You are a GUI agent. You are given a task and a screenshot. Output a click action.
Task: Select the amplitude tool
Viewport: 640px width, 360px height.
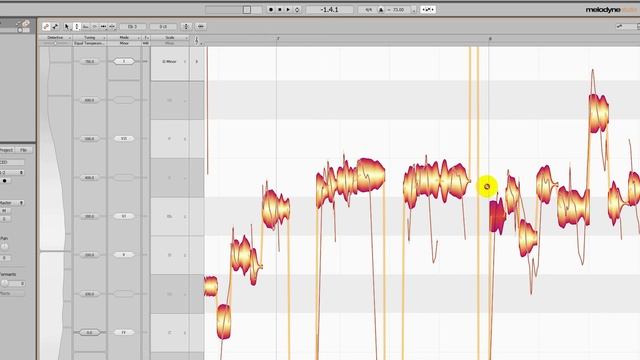[95, 27]
